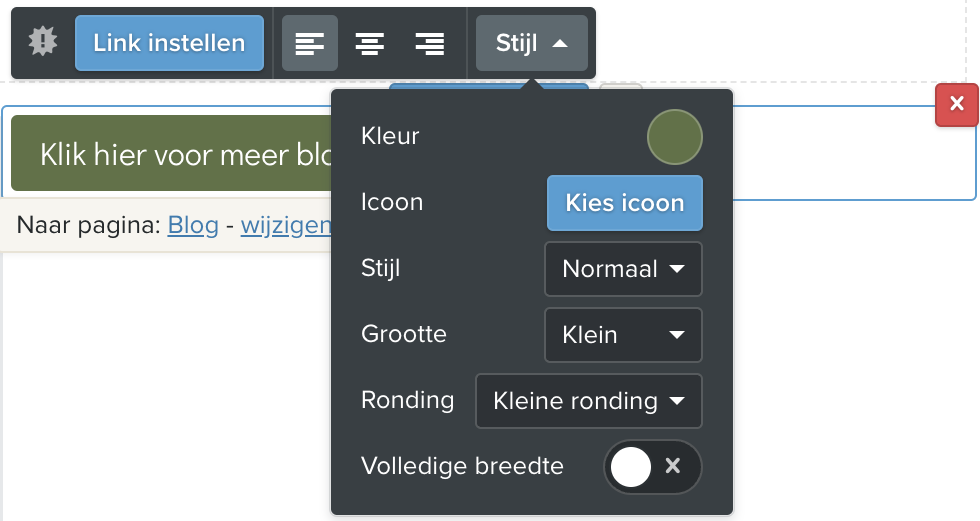Follow the Blog page link
The image size is (980, 521).
[193, 225]
